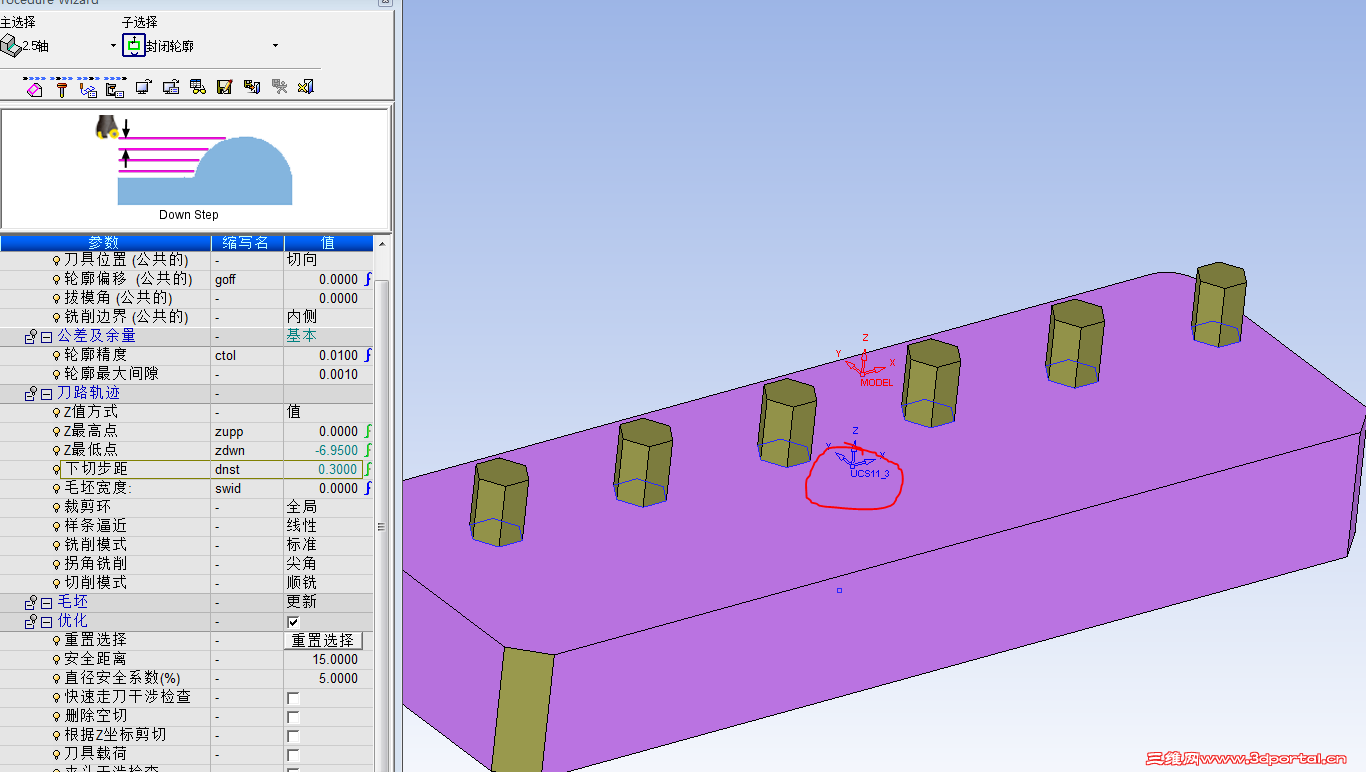Click the monitor with list and arrow icon
The image size is (1366, 772).
pos(170,87)
